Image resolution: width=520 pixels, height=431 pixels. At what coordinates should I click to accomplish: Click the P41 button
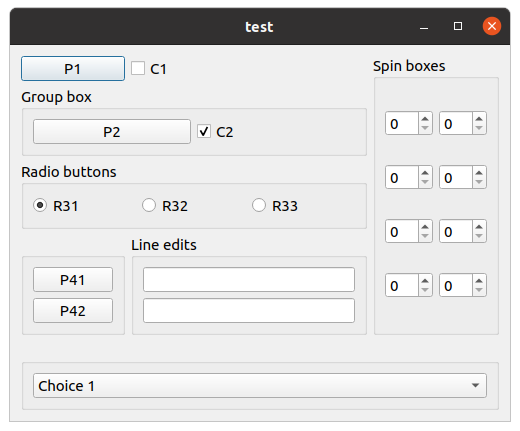coord(73,279)
